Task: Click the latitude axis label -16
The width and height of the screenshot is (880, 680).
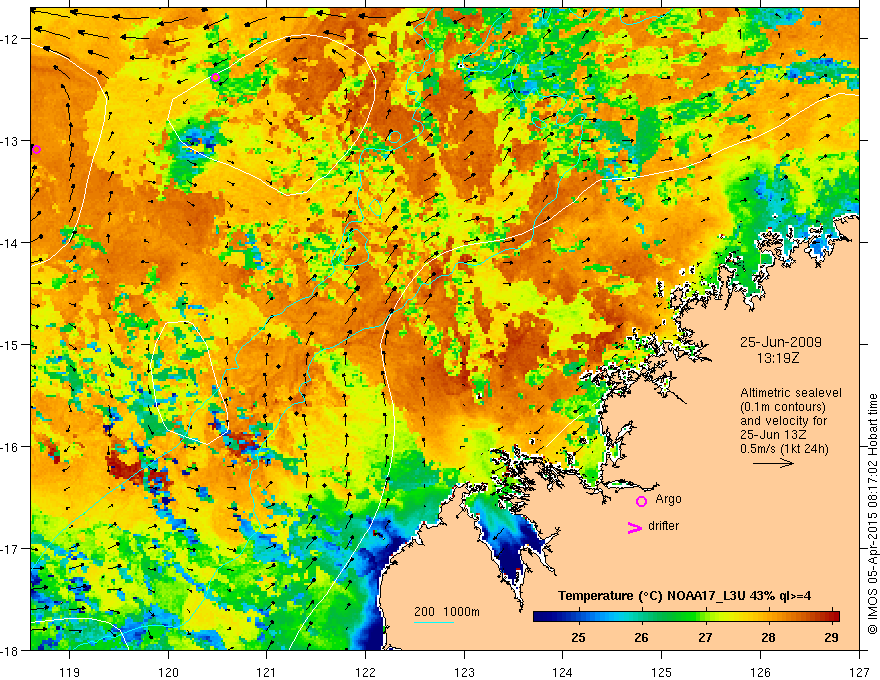Action: 12,447
